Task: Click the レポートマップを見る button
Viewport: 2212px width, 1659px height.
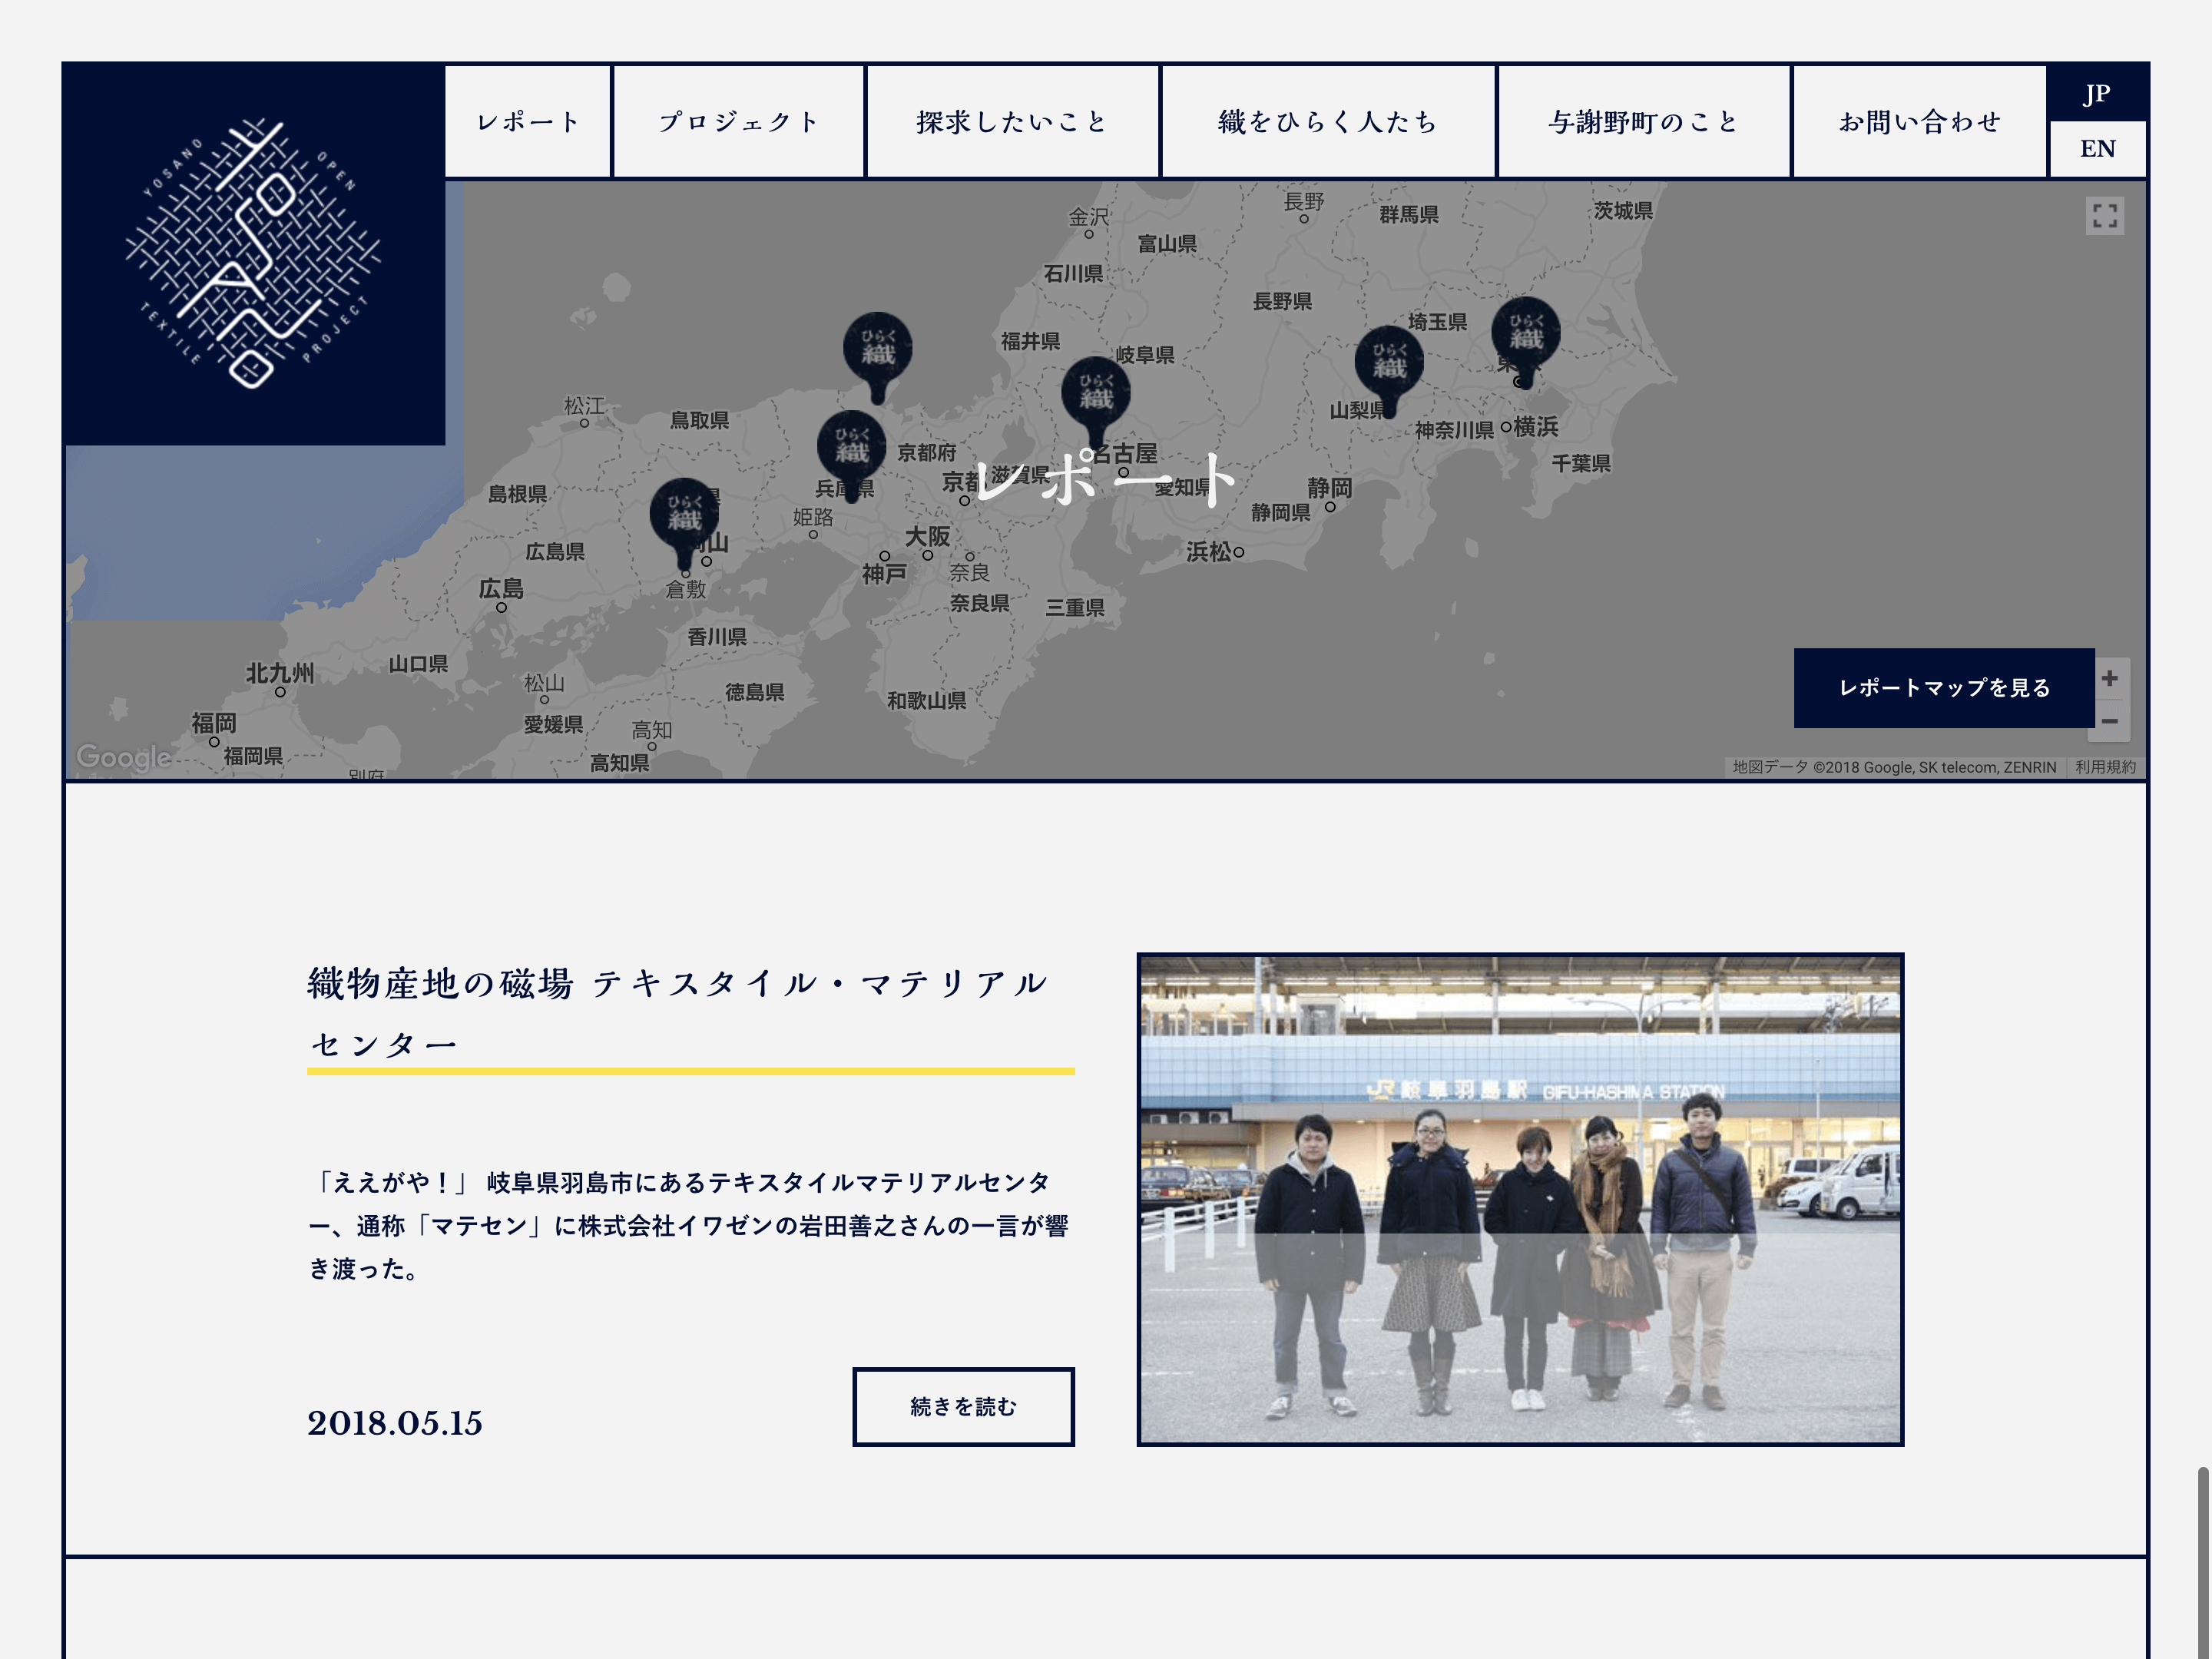Action: 1943,688
